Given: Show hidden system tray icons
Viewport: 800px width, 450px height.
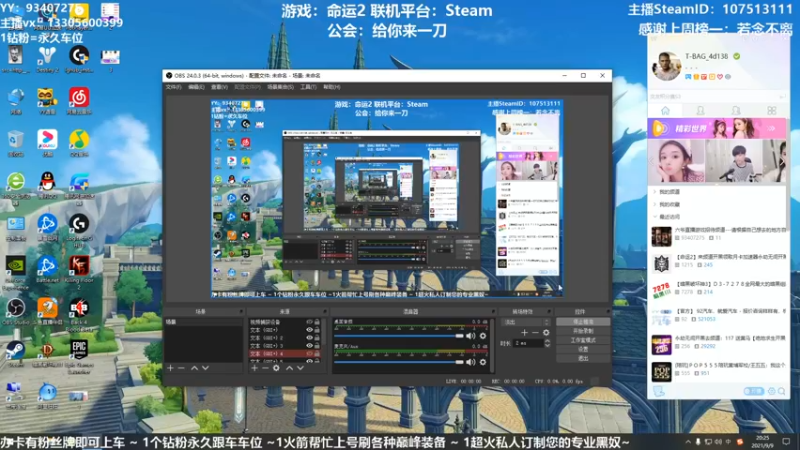Looking at the screenshot, I should coord(688,442).
